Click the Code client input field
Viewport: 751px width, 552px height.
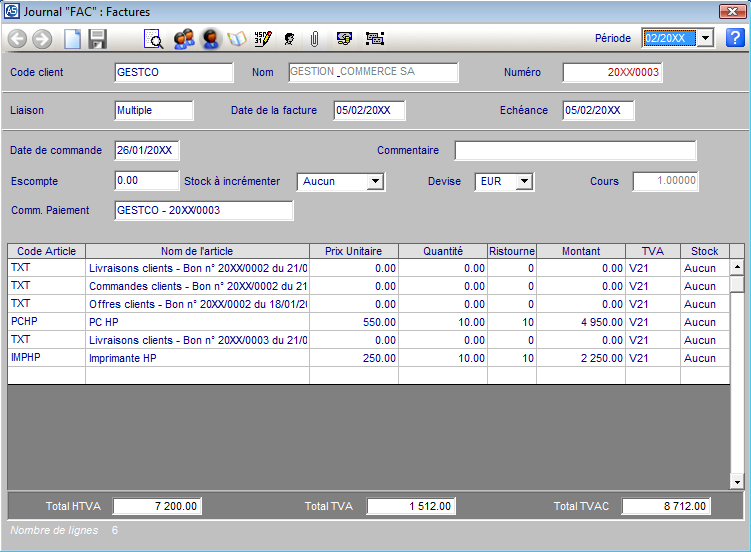coord(174,73)
